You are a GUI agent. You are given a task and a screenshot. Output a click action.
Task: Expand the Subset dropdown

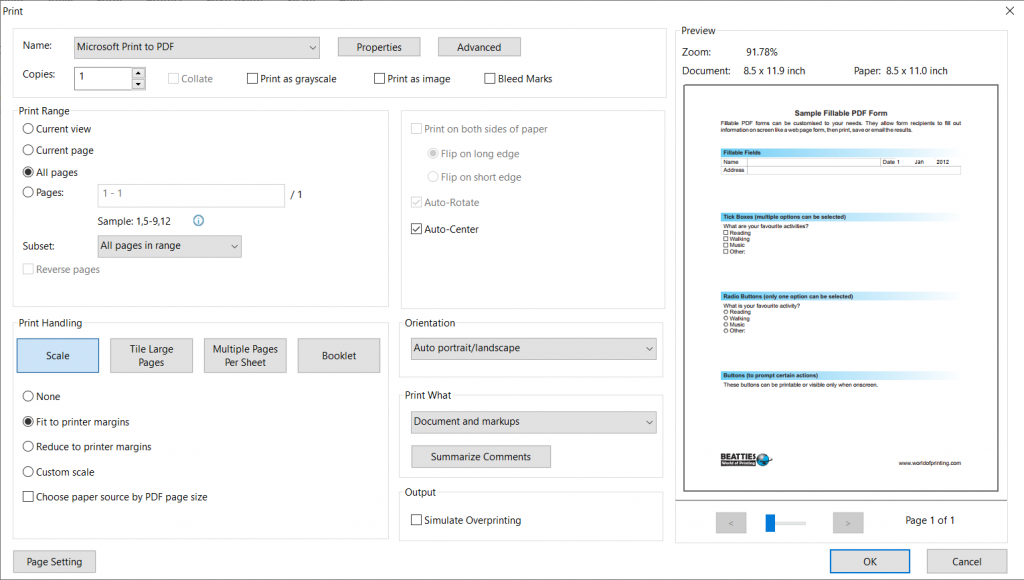(x=170, y=246)
